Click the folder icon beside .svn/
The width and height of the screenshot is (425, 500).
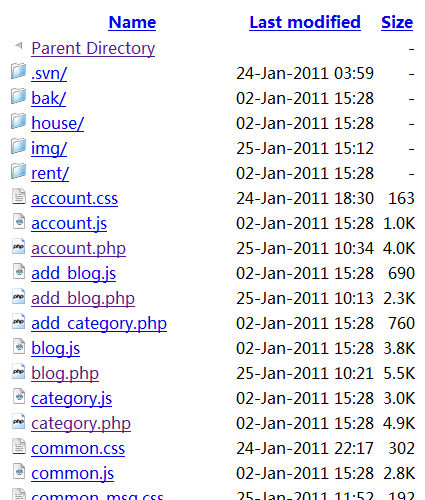(19, 71)
